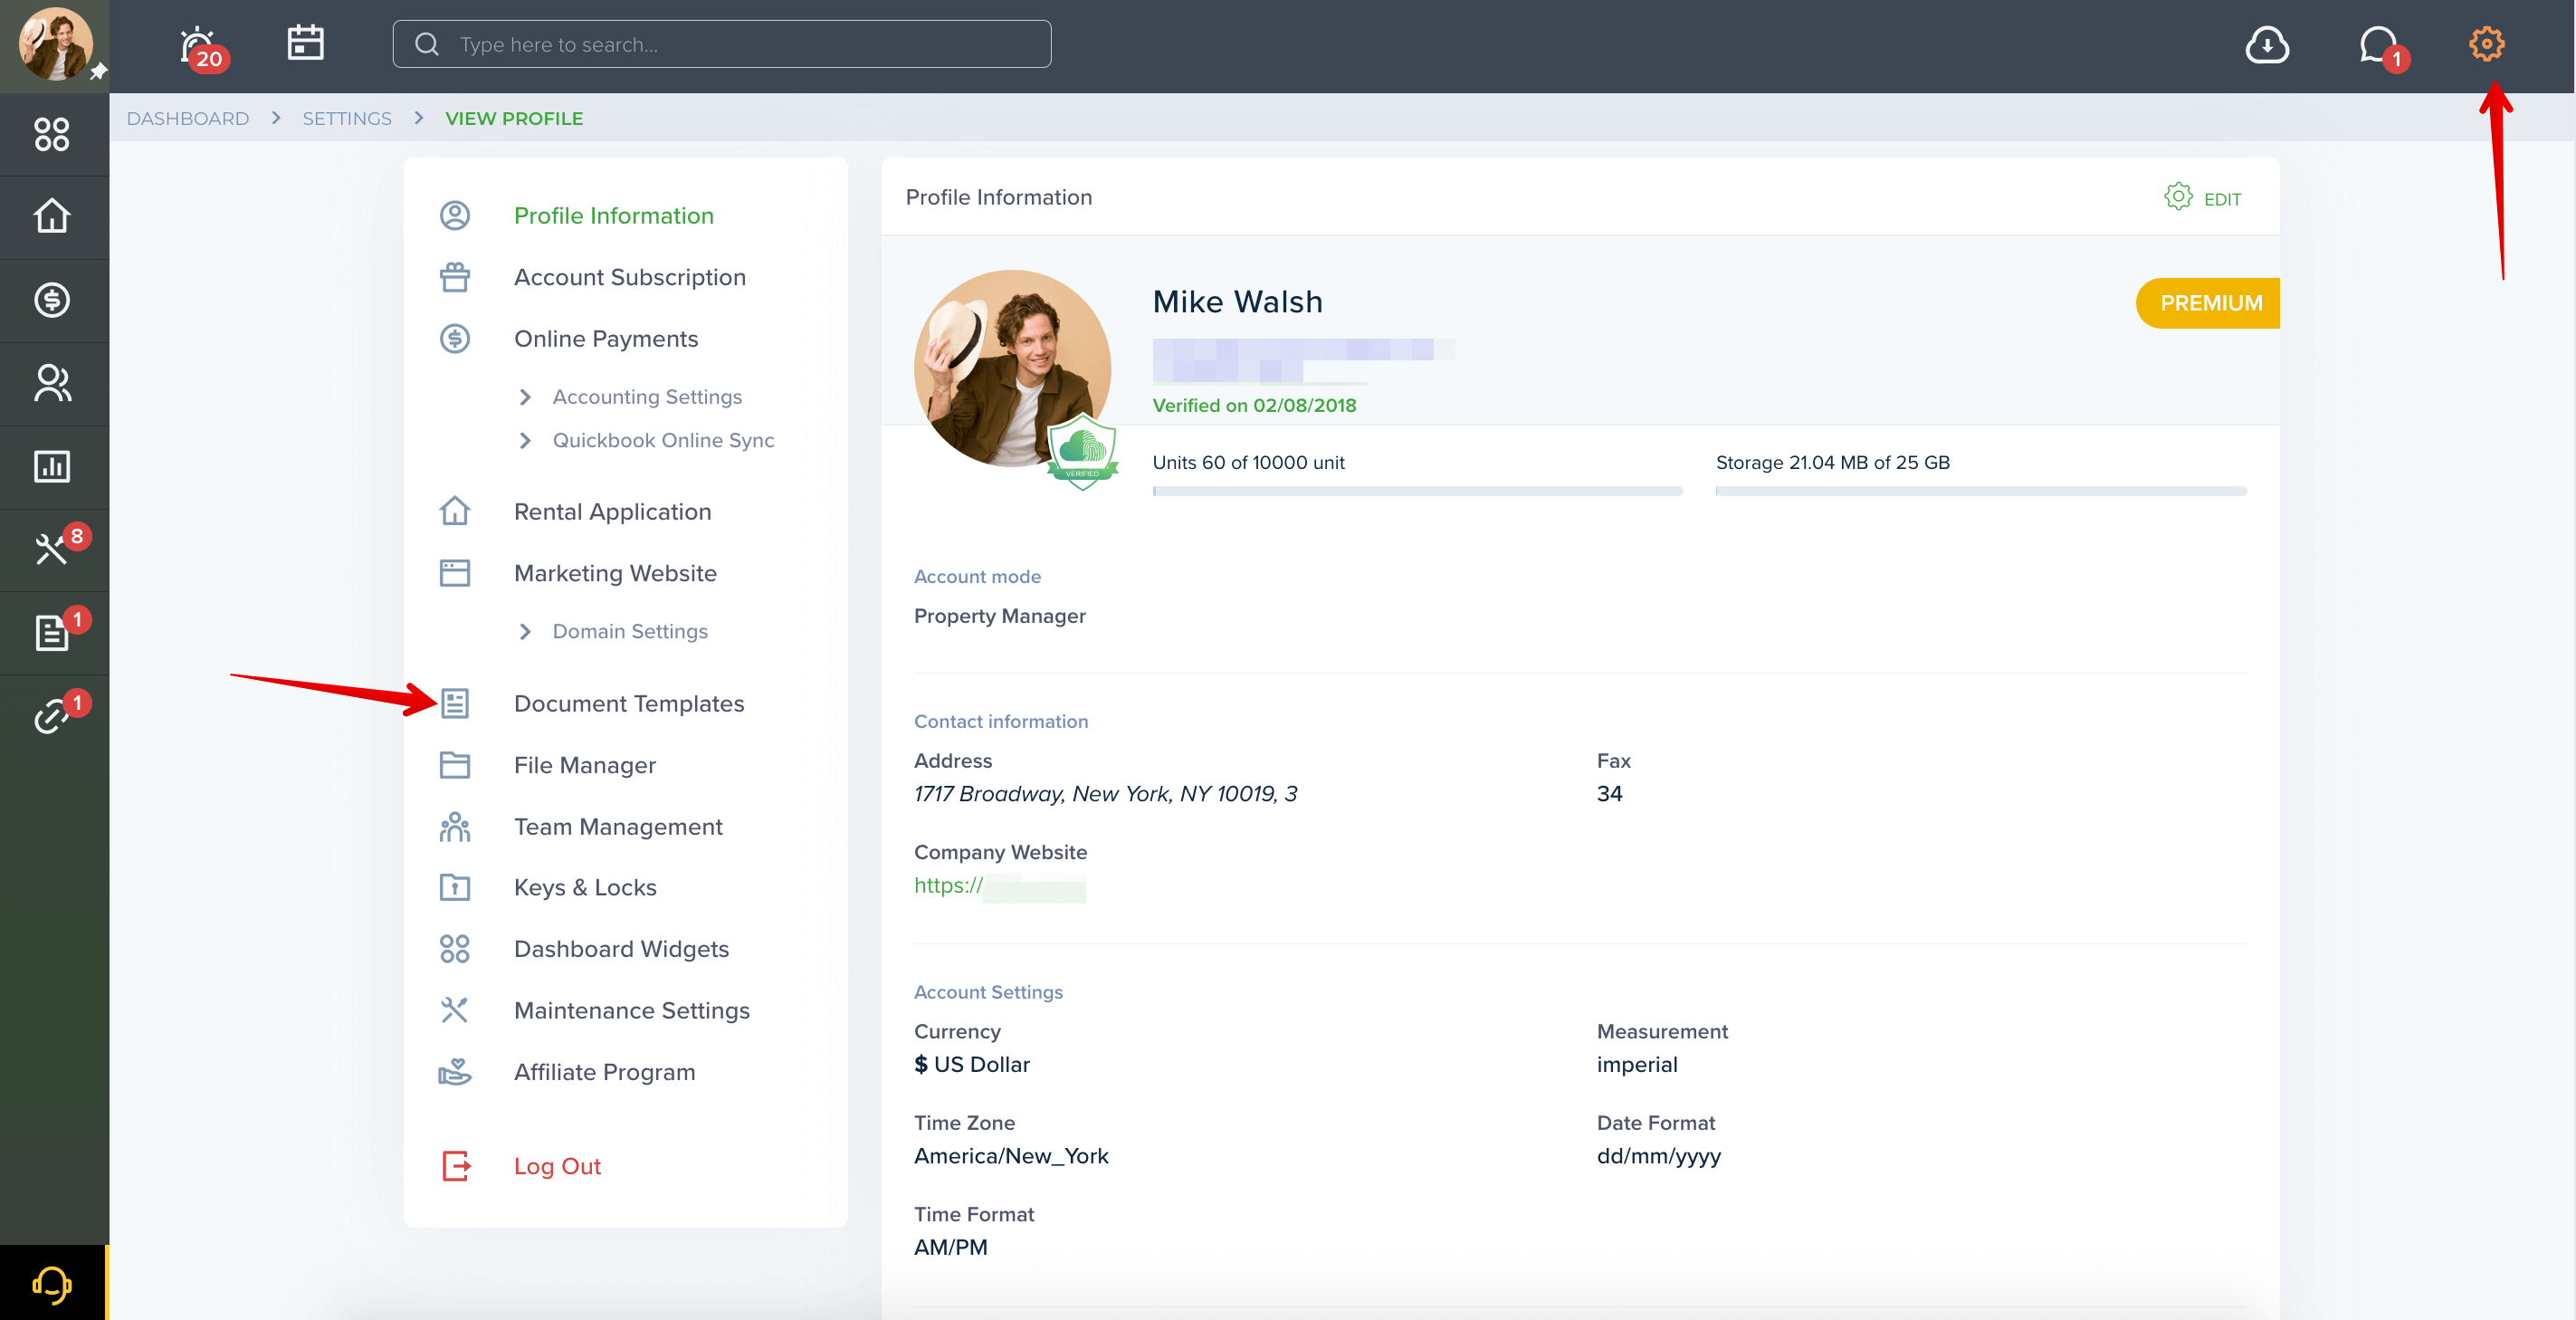Click the 'America/New_York' time zone value
Viewport: 2576px width, 1320px height.
tap(1011, 1157)
